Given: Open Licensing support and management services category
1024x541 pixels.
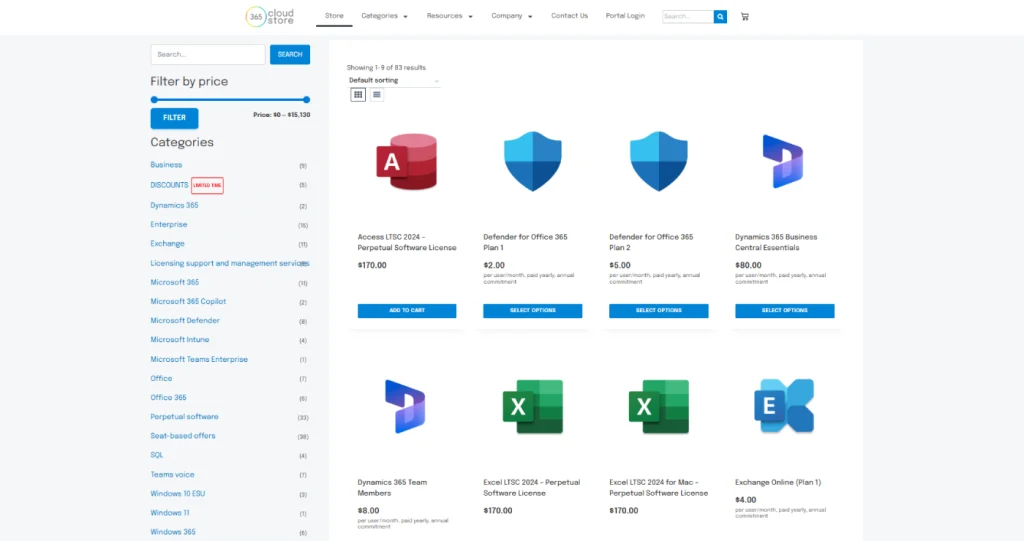Looking at the screenshot, I should coord(230,263).
